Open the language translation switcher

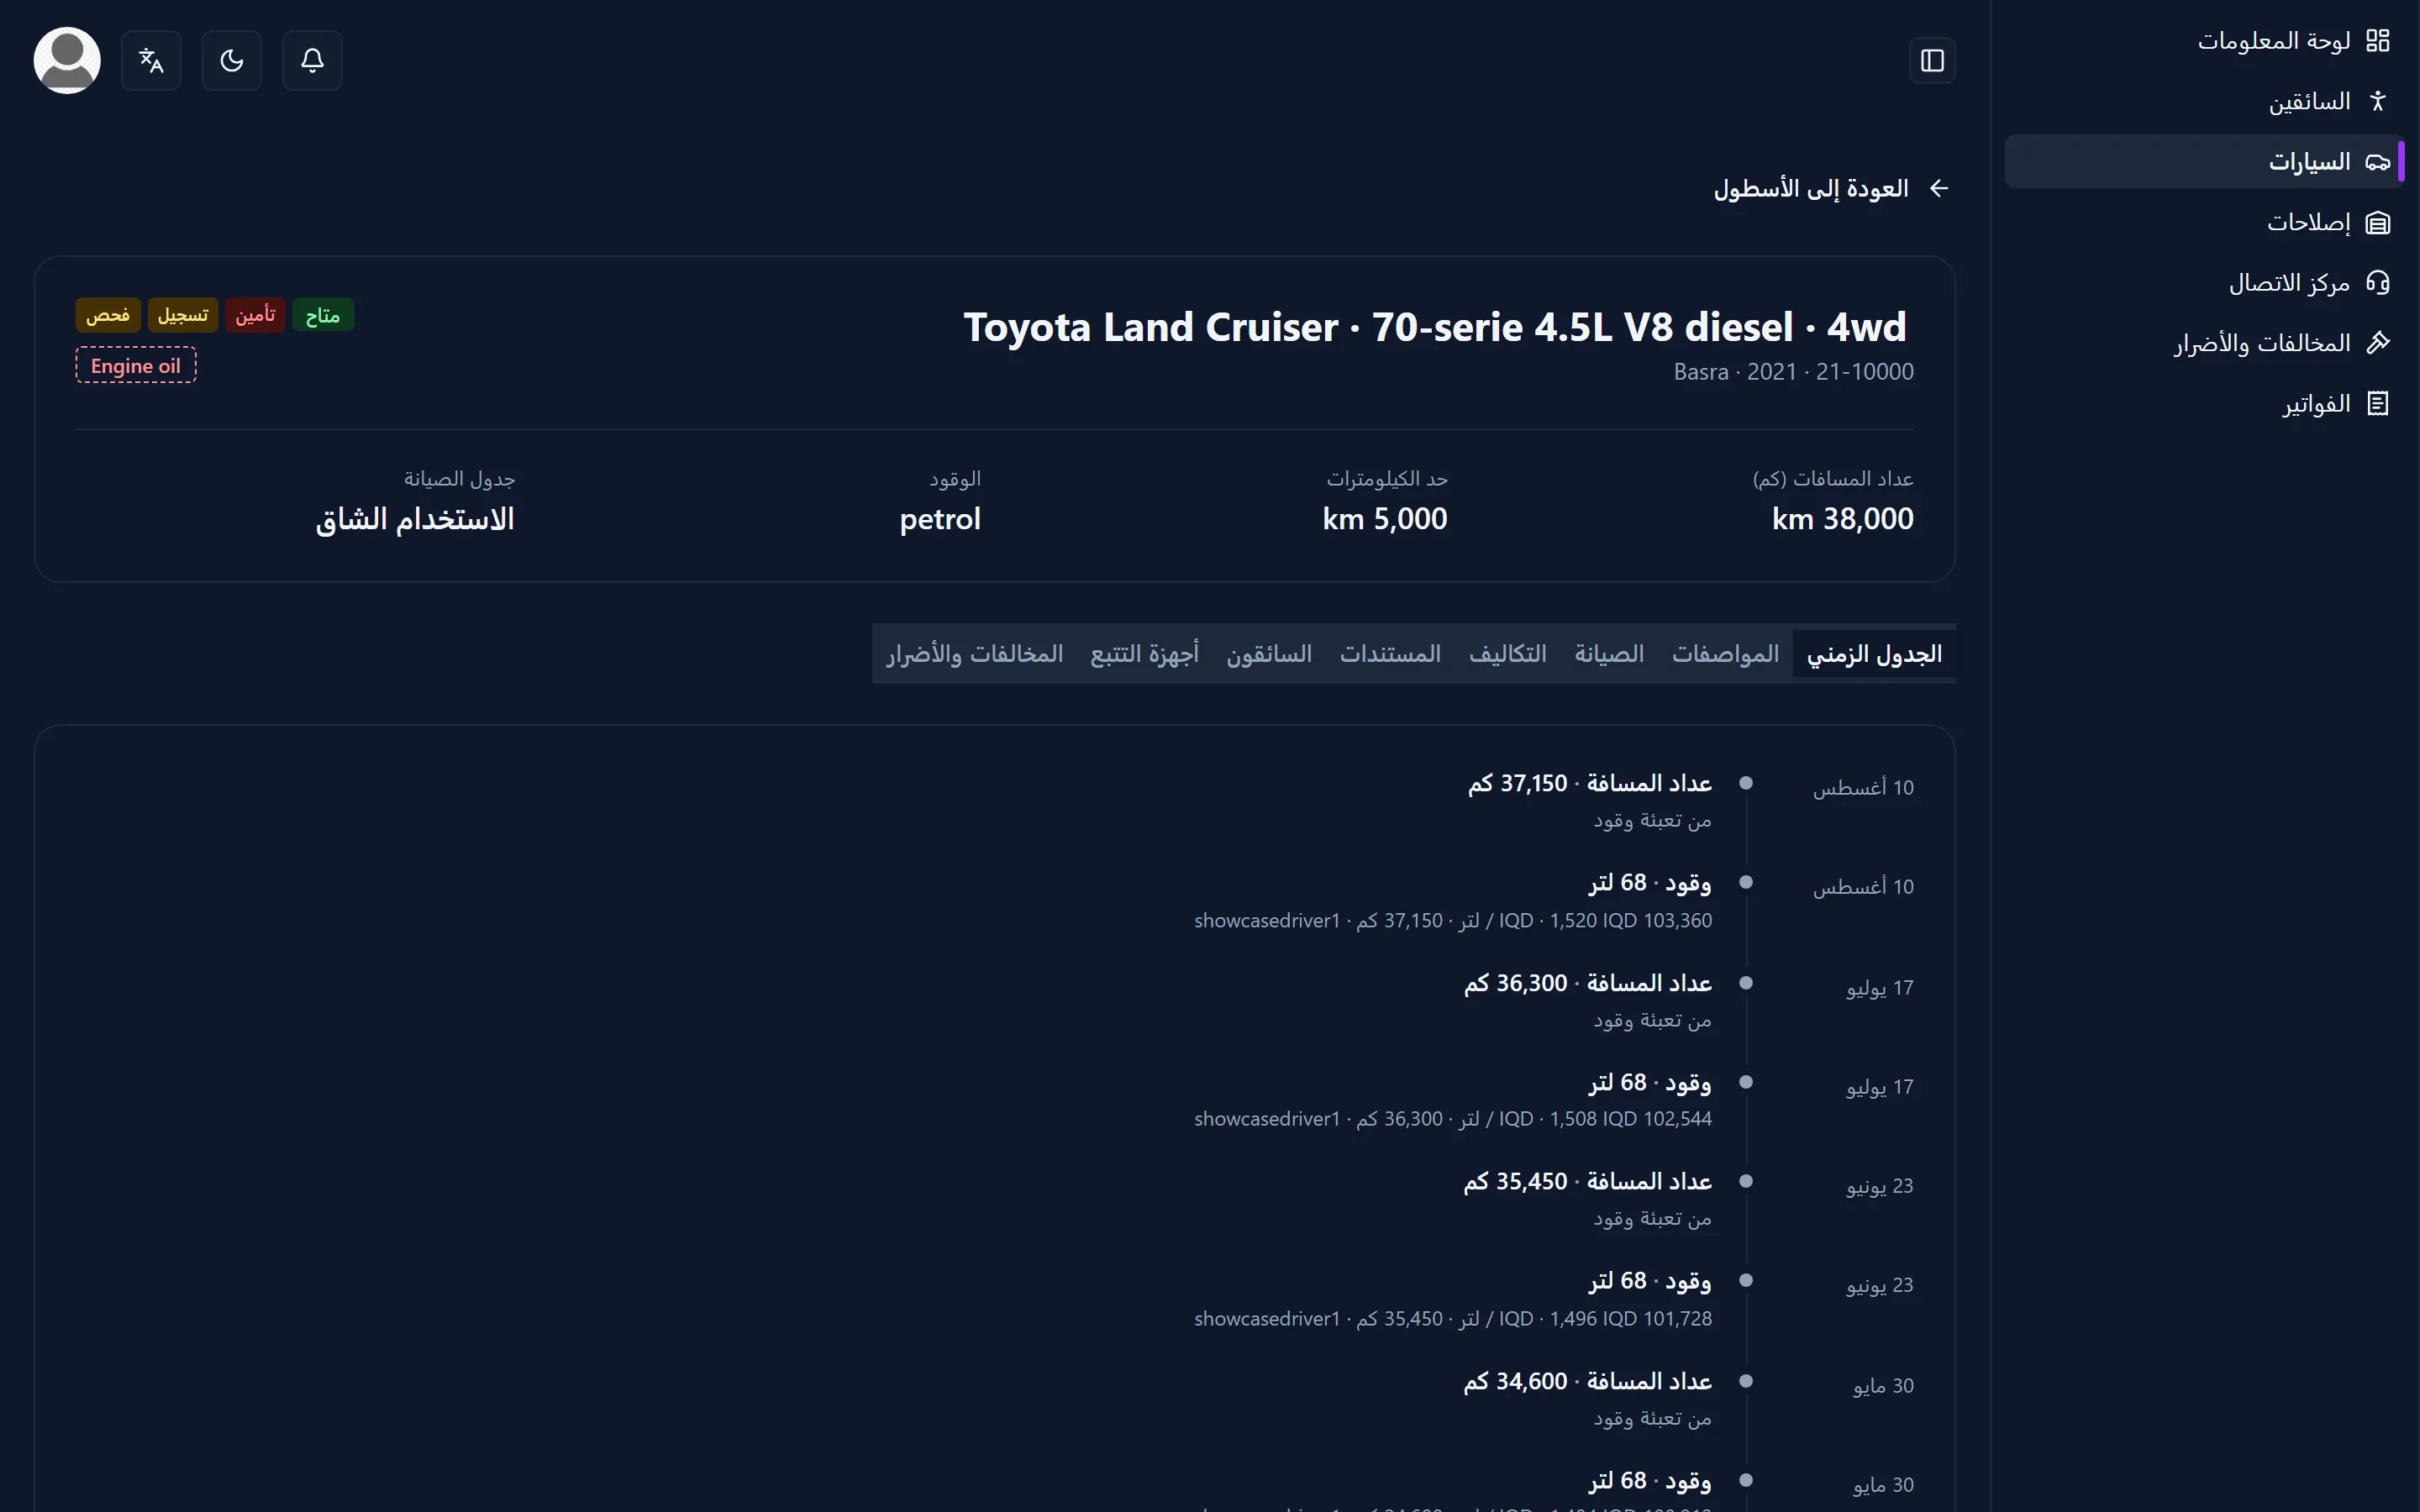coord(151,60)
